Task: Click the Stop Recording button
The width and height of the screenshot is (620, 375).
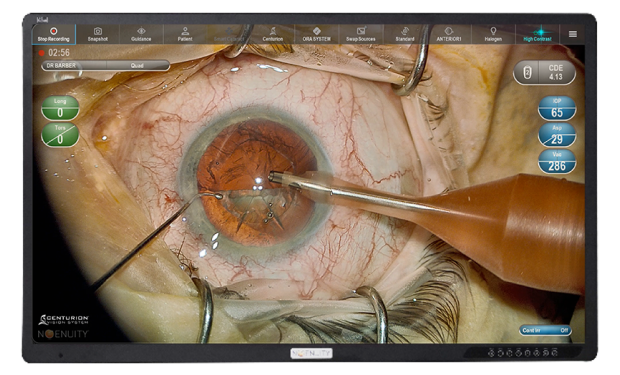Action: (53, 34)
